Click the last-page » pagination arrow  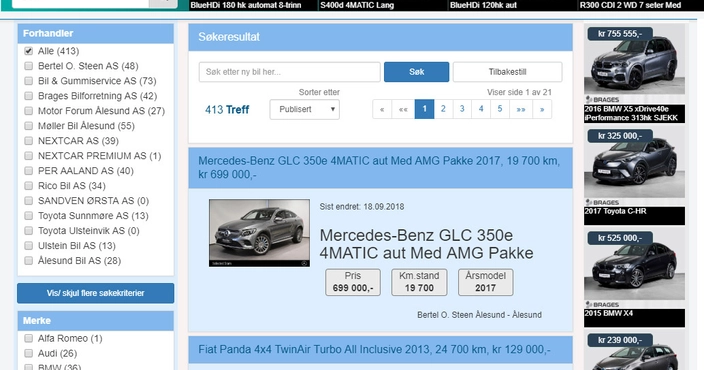click(542, 109)
